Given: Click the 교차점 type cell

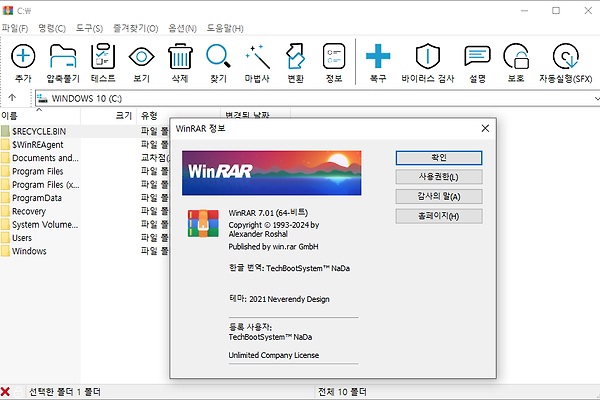Looking at the screenshot, I should [x=155, y=158].
